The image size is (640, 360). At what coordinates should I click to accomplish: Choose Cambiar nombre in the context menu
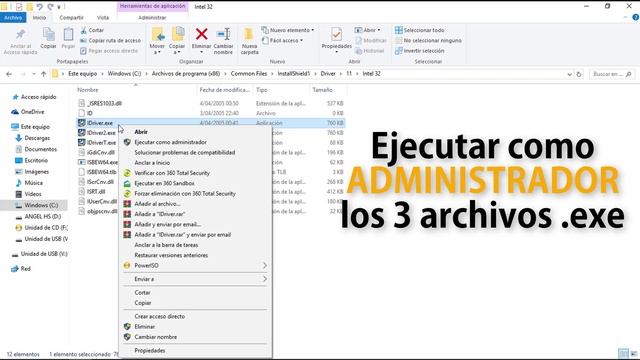[x=156, y=337]
